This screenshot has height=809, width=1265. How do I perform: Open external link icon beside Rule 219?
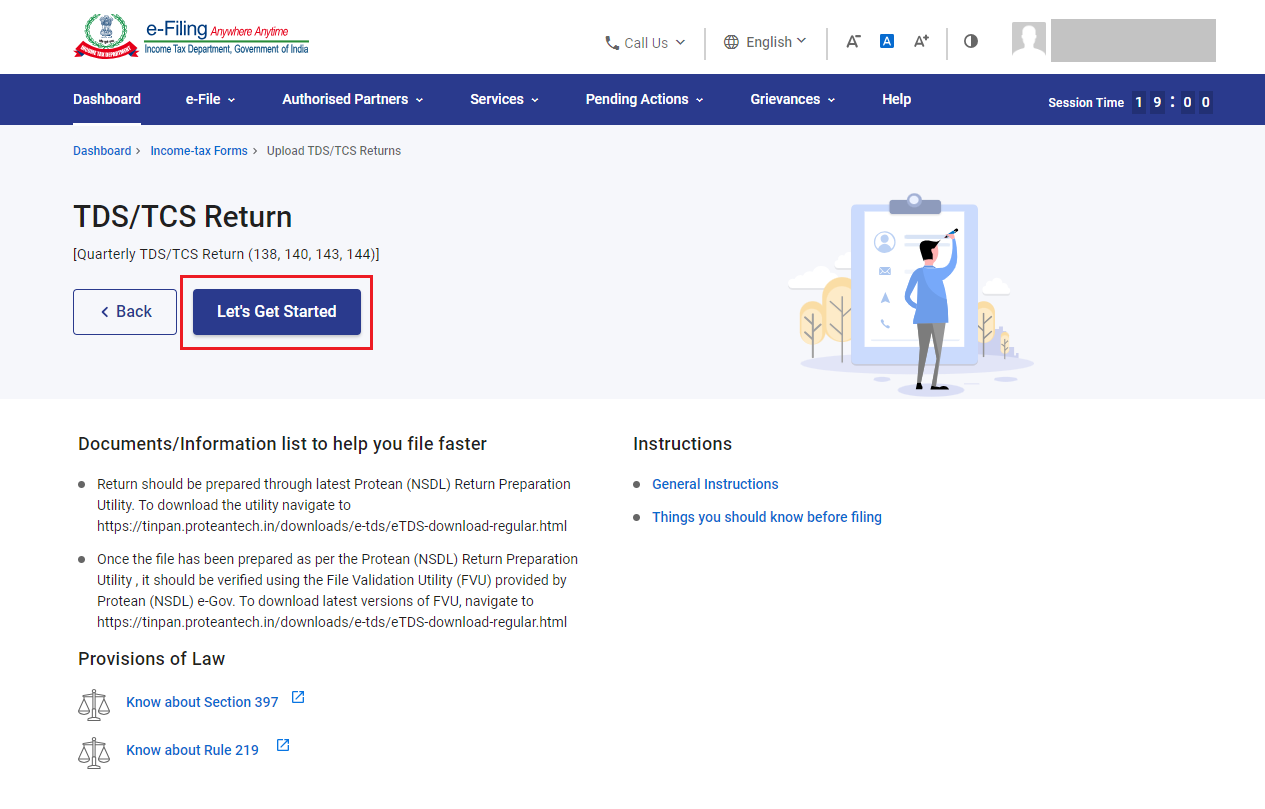tap(283, 746)
